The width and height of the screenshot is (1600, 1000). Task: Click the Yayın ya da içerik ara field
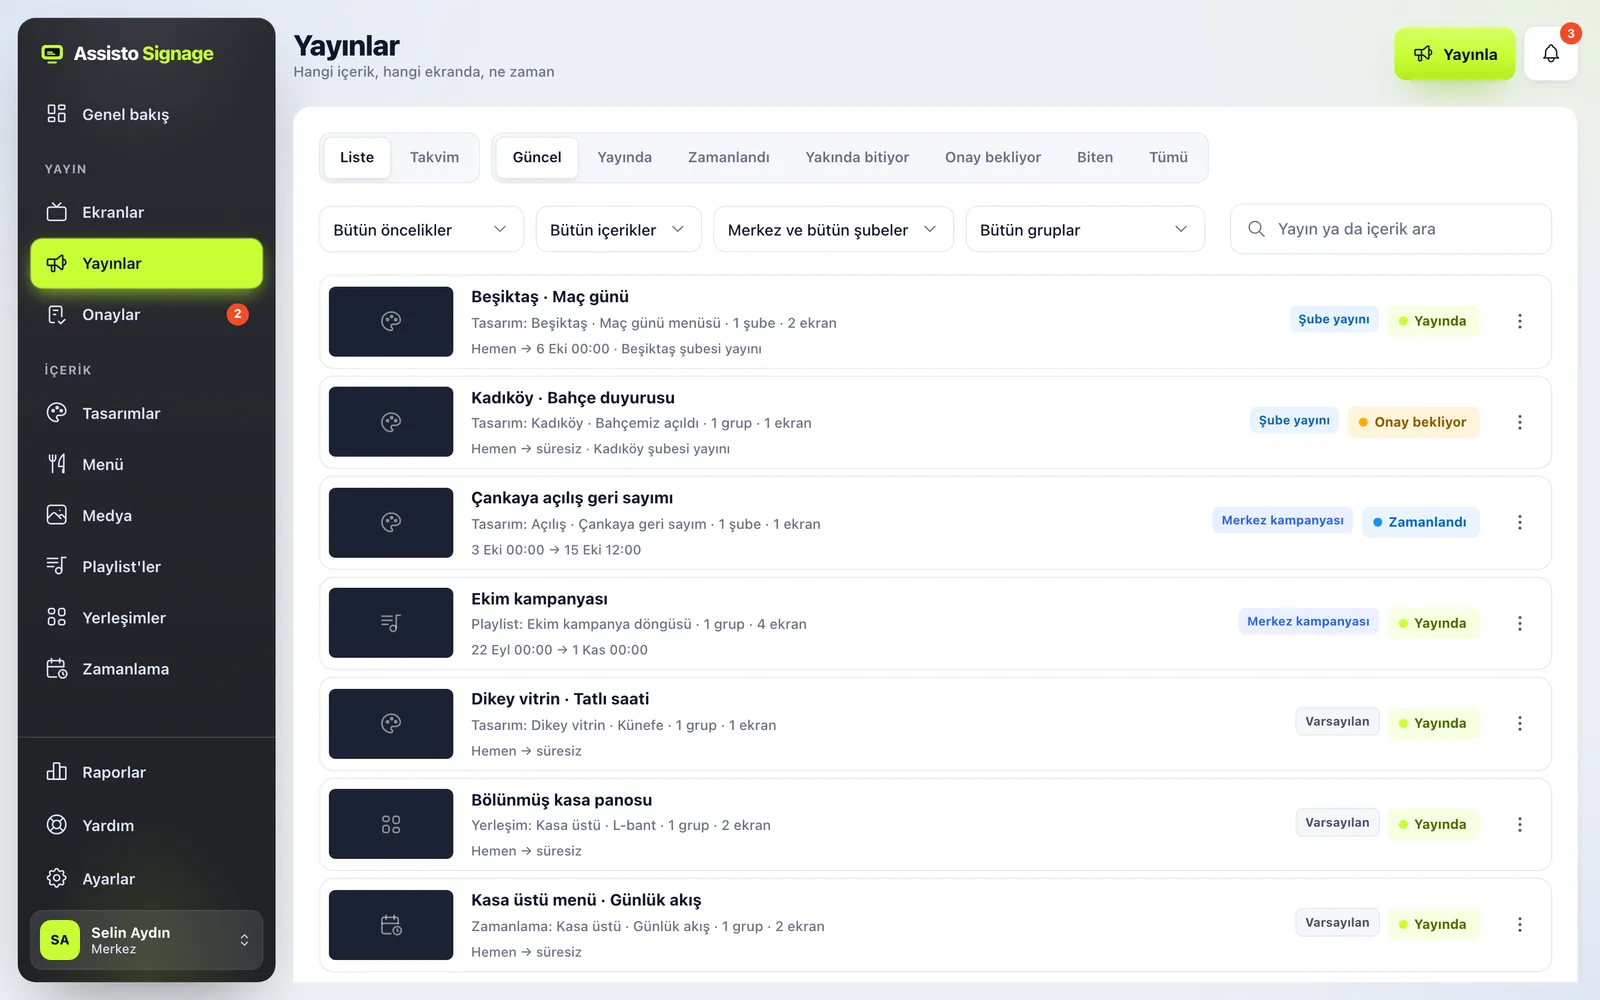pos(1390,229)
